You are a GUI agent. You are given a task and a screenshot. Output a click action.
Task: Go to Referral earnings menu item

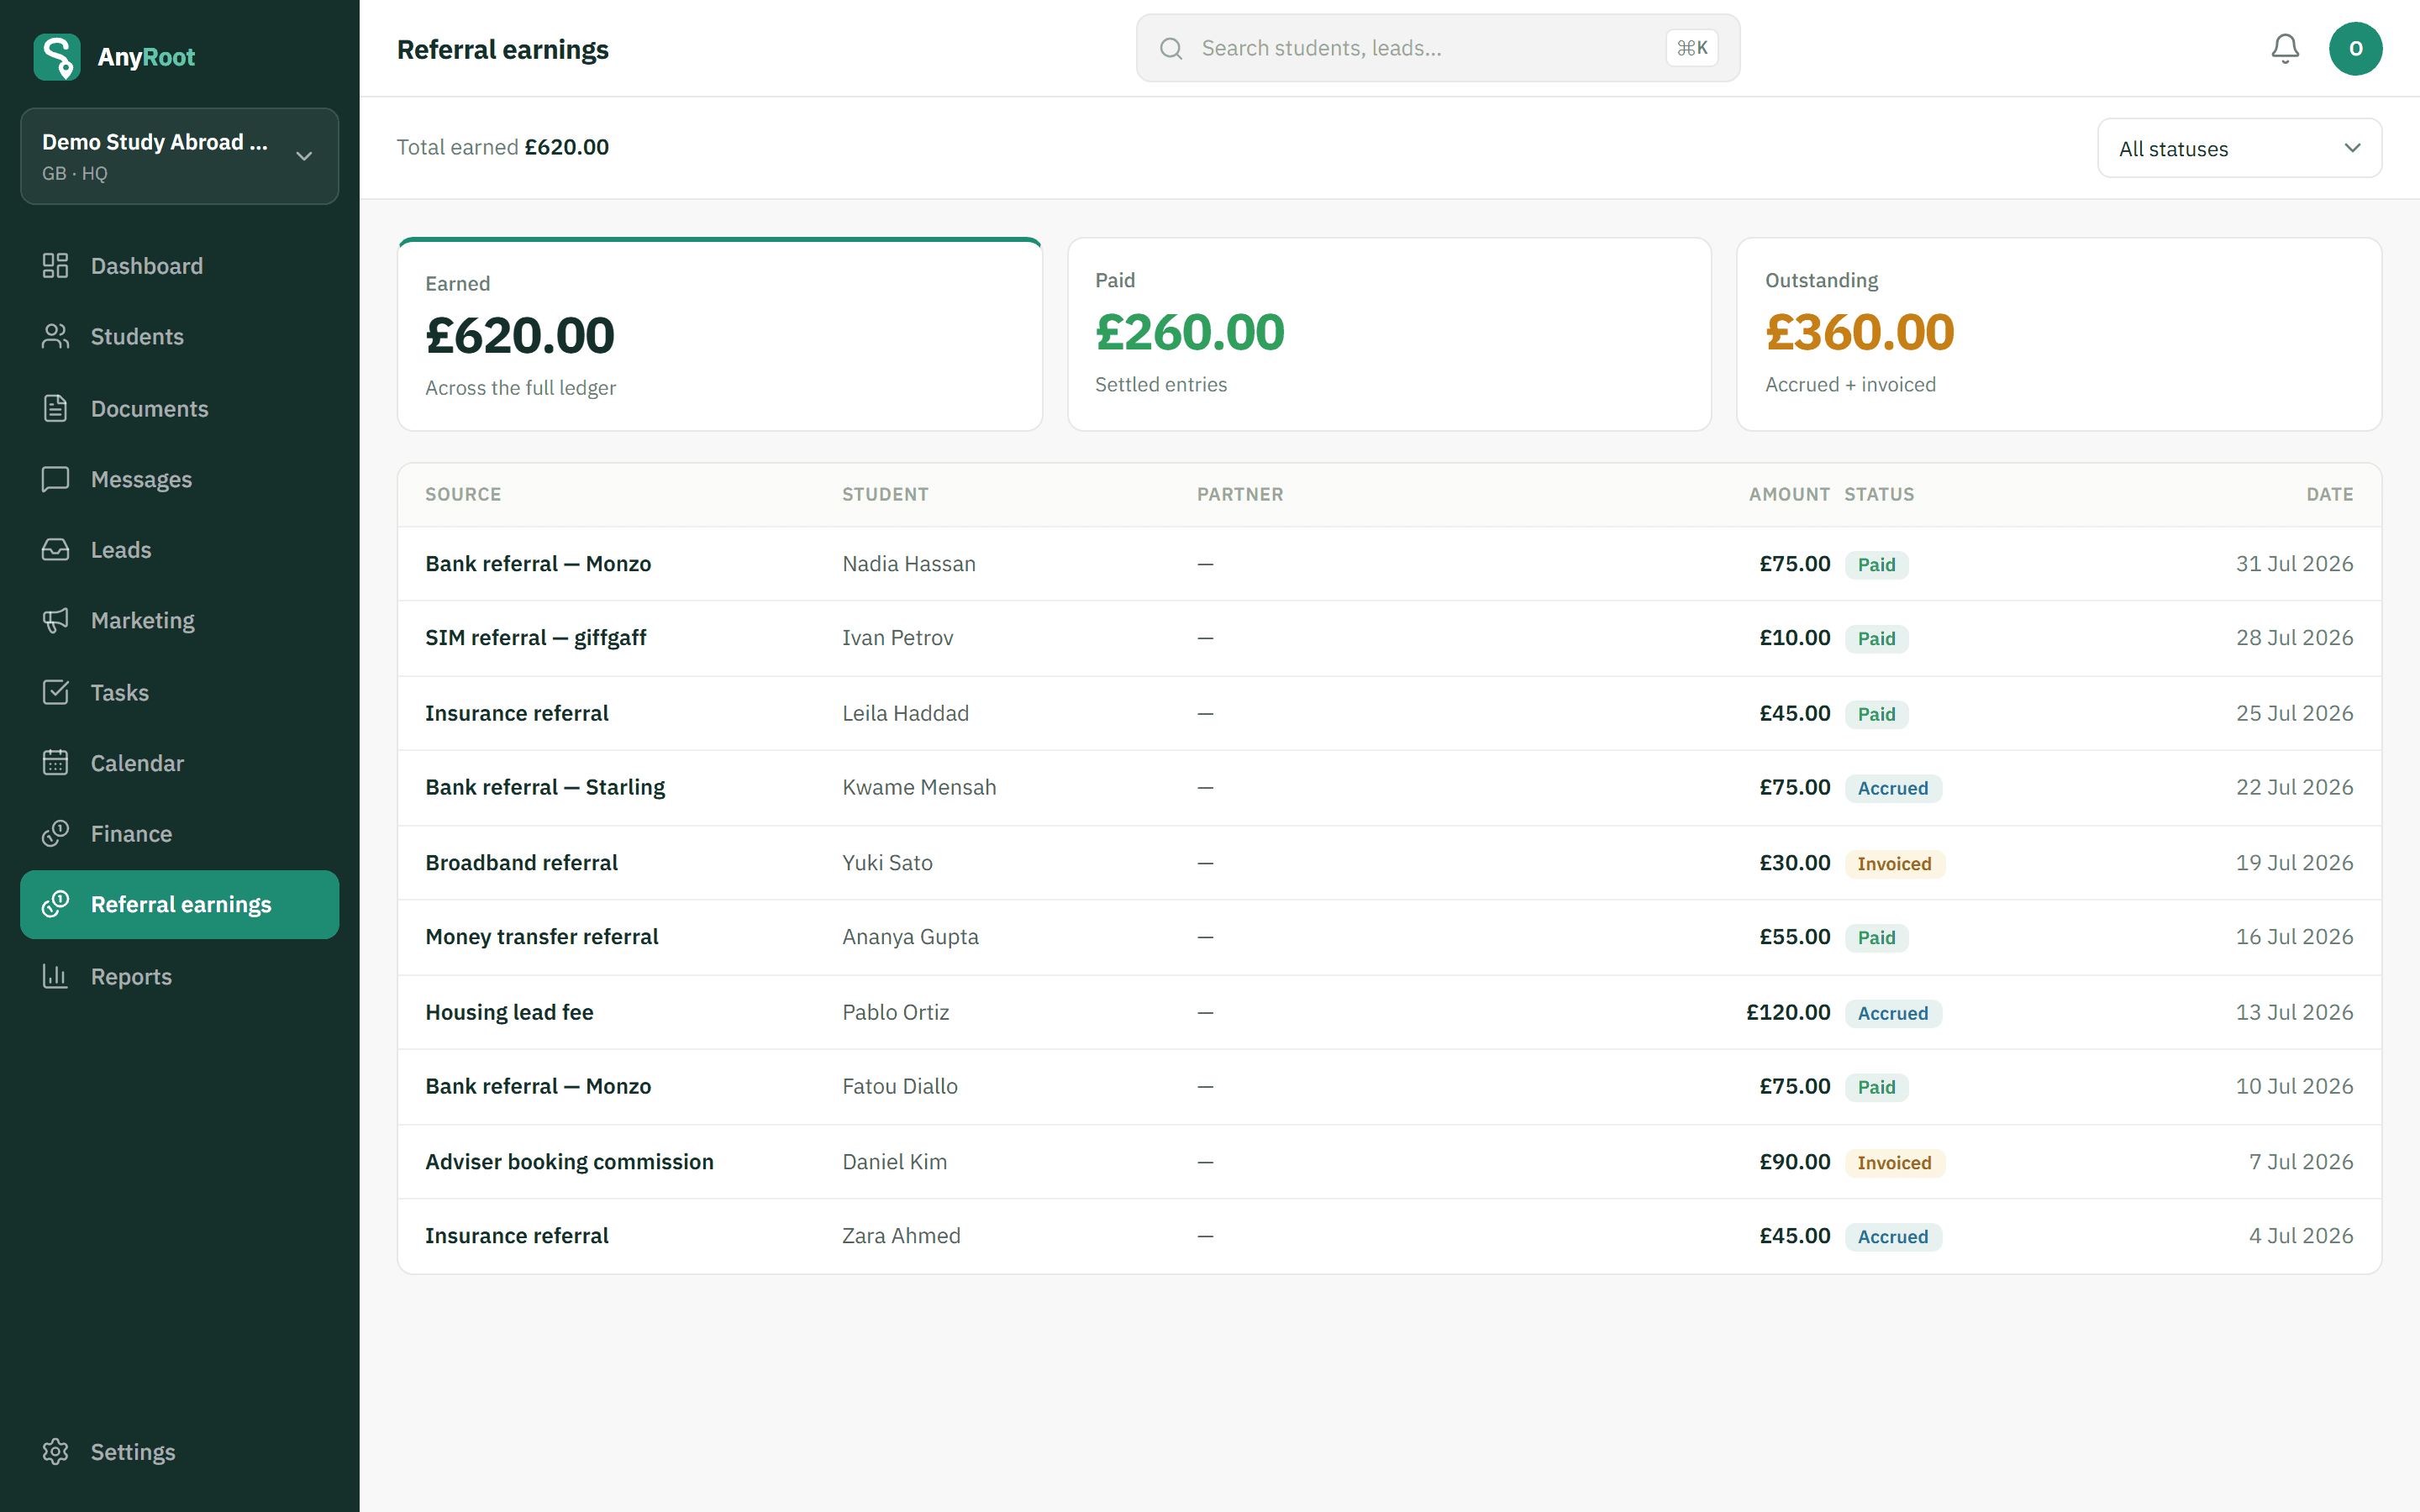(180, 904)
